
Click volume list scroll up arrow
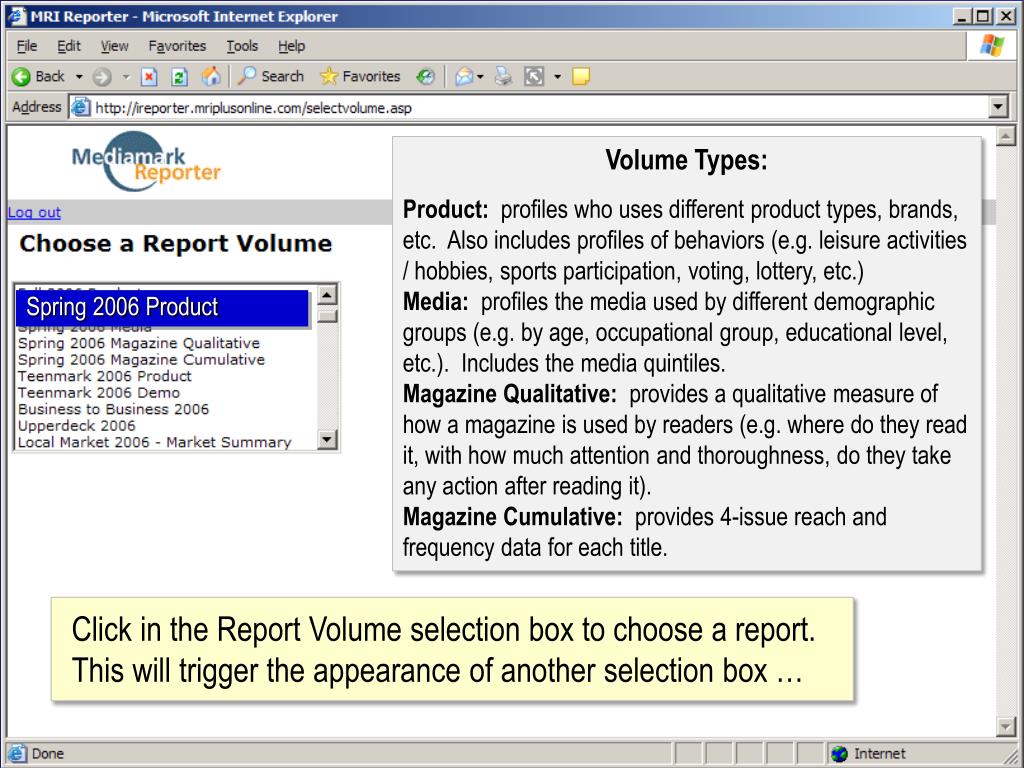coord(327,295)
